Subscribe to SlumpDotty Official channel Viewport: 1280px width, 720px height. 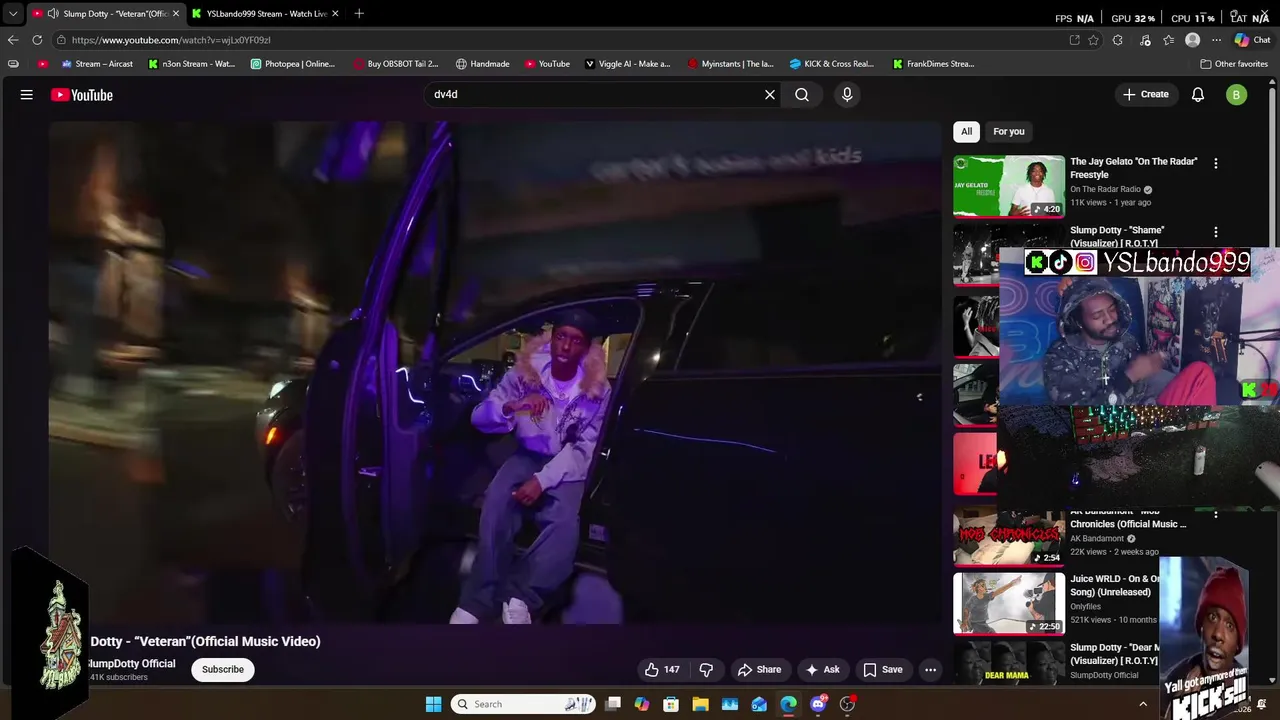tap(223, 670)
